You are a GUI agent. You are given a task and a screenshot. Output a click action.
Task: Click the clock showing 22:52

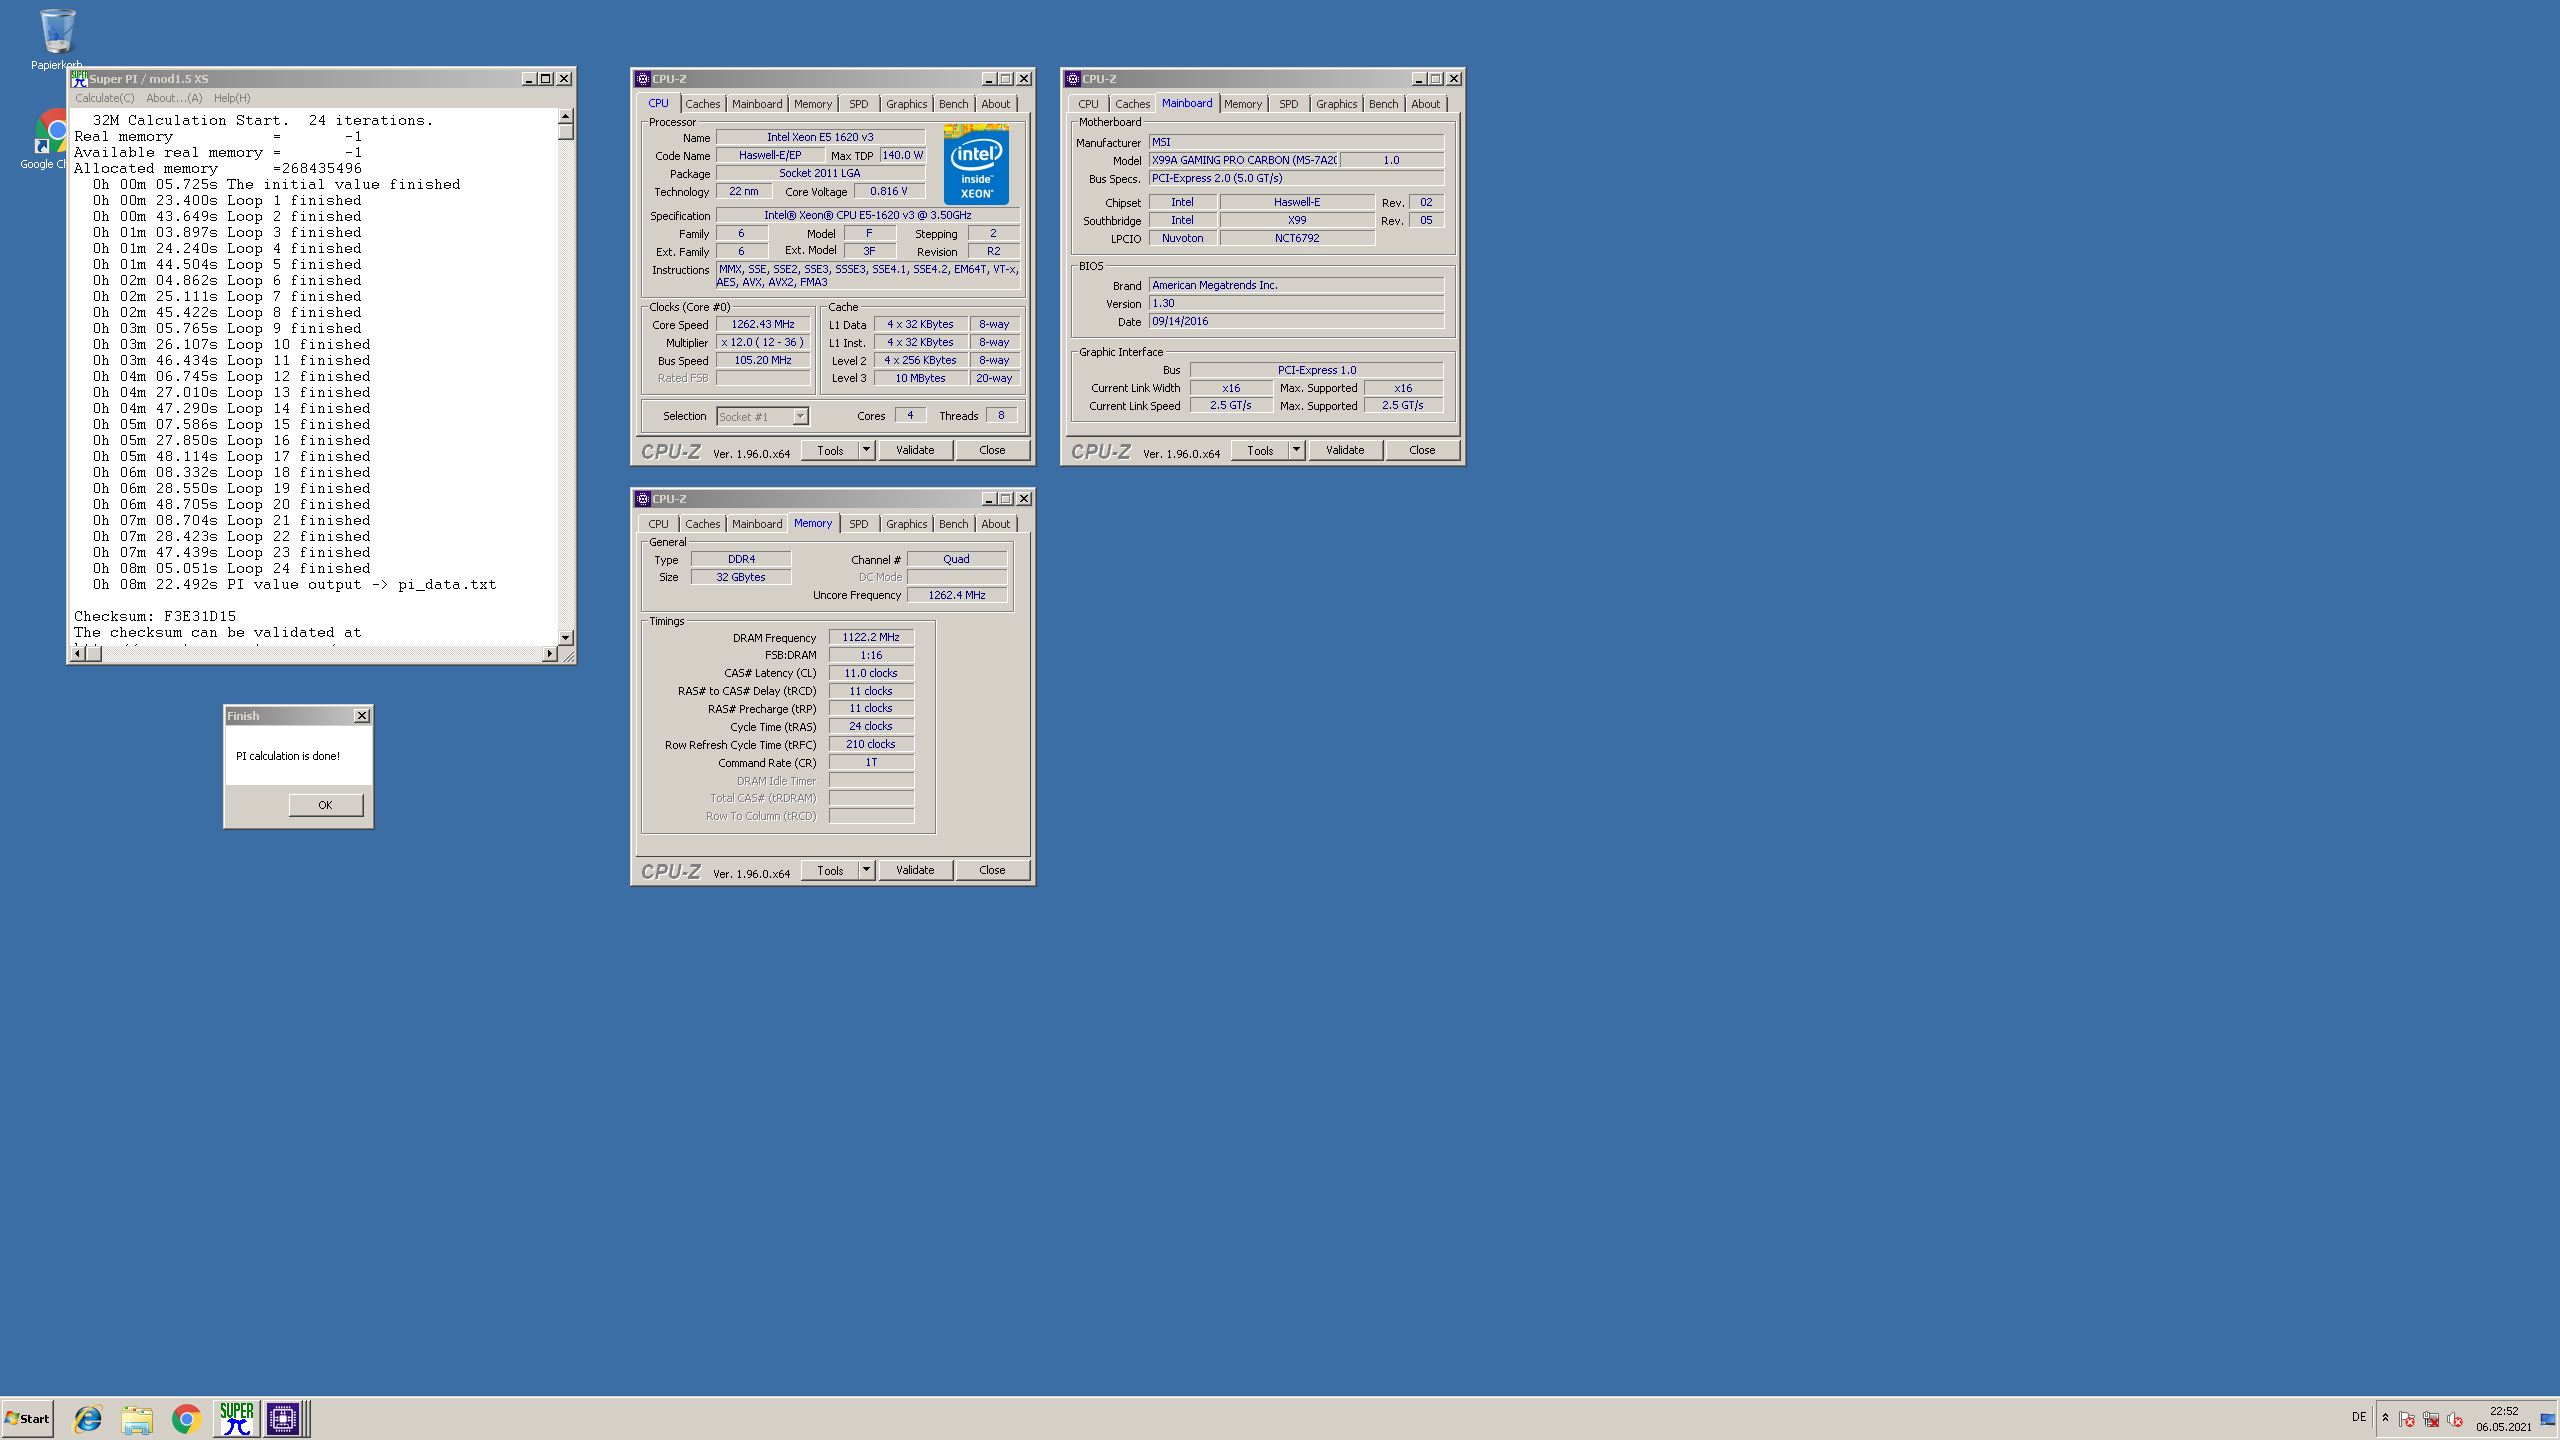(x=2504, y=1411)
